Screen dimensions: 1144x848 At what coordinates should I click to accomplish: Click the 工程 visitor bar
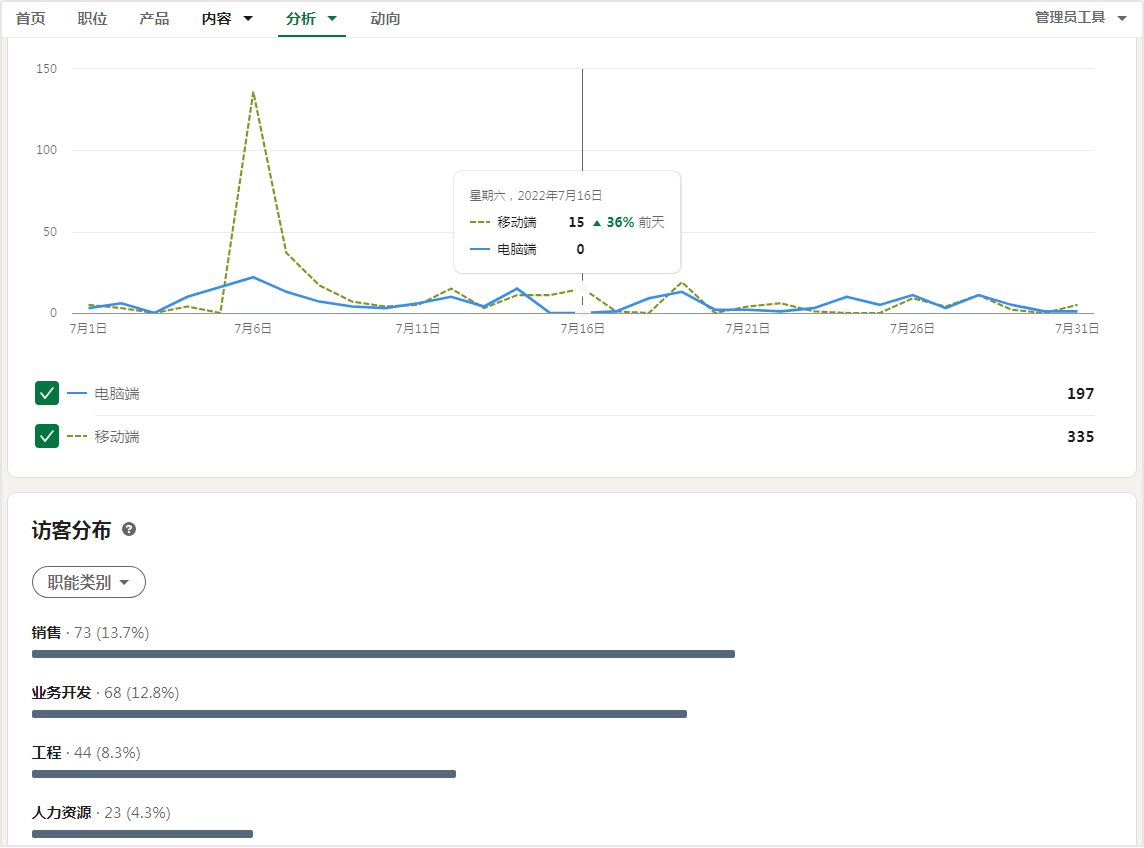click(x=244, y=774)
